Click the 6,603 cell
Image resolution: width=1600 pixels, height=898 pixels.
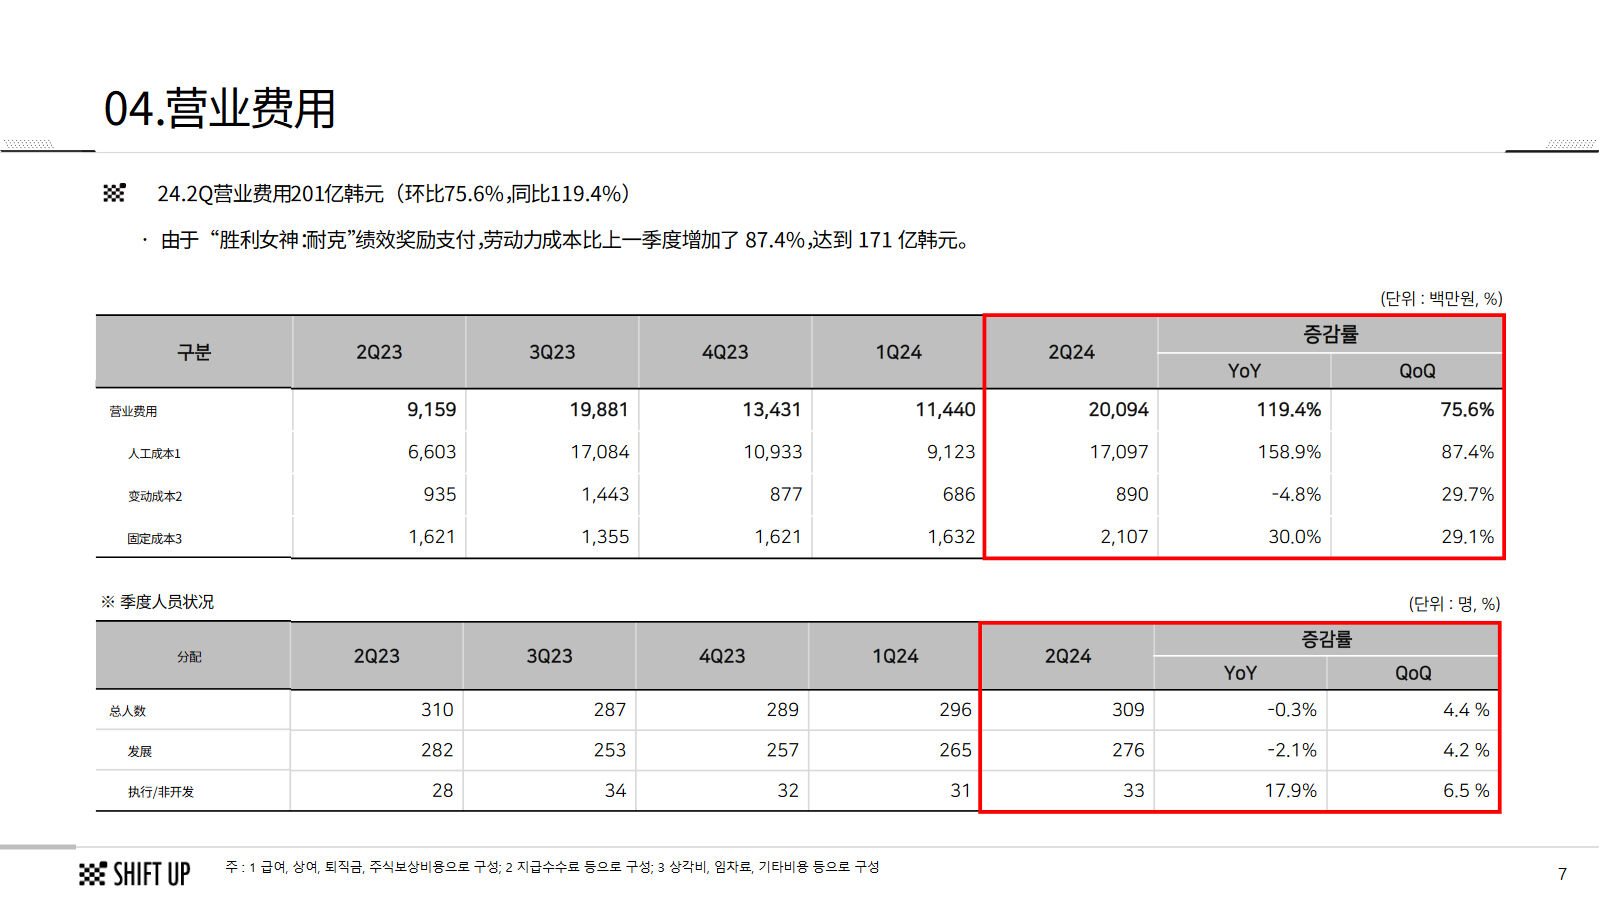[x=431, y=452]
